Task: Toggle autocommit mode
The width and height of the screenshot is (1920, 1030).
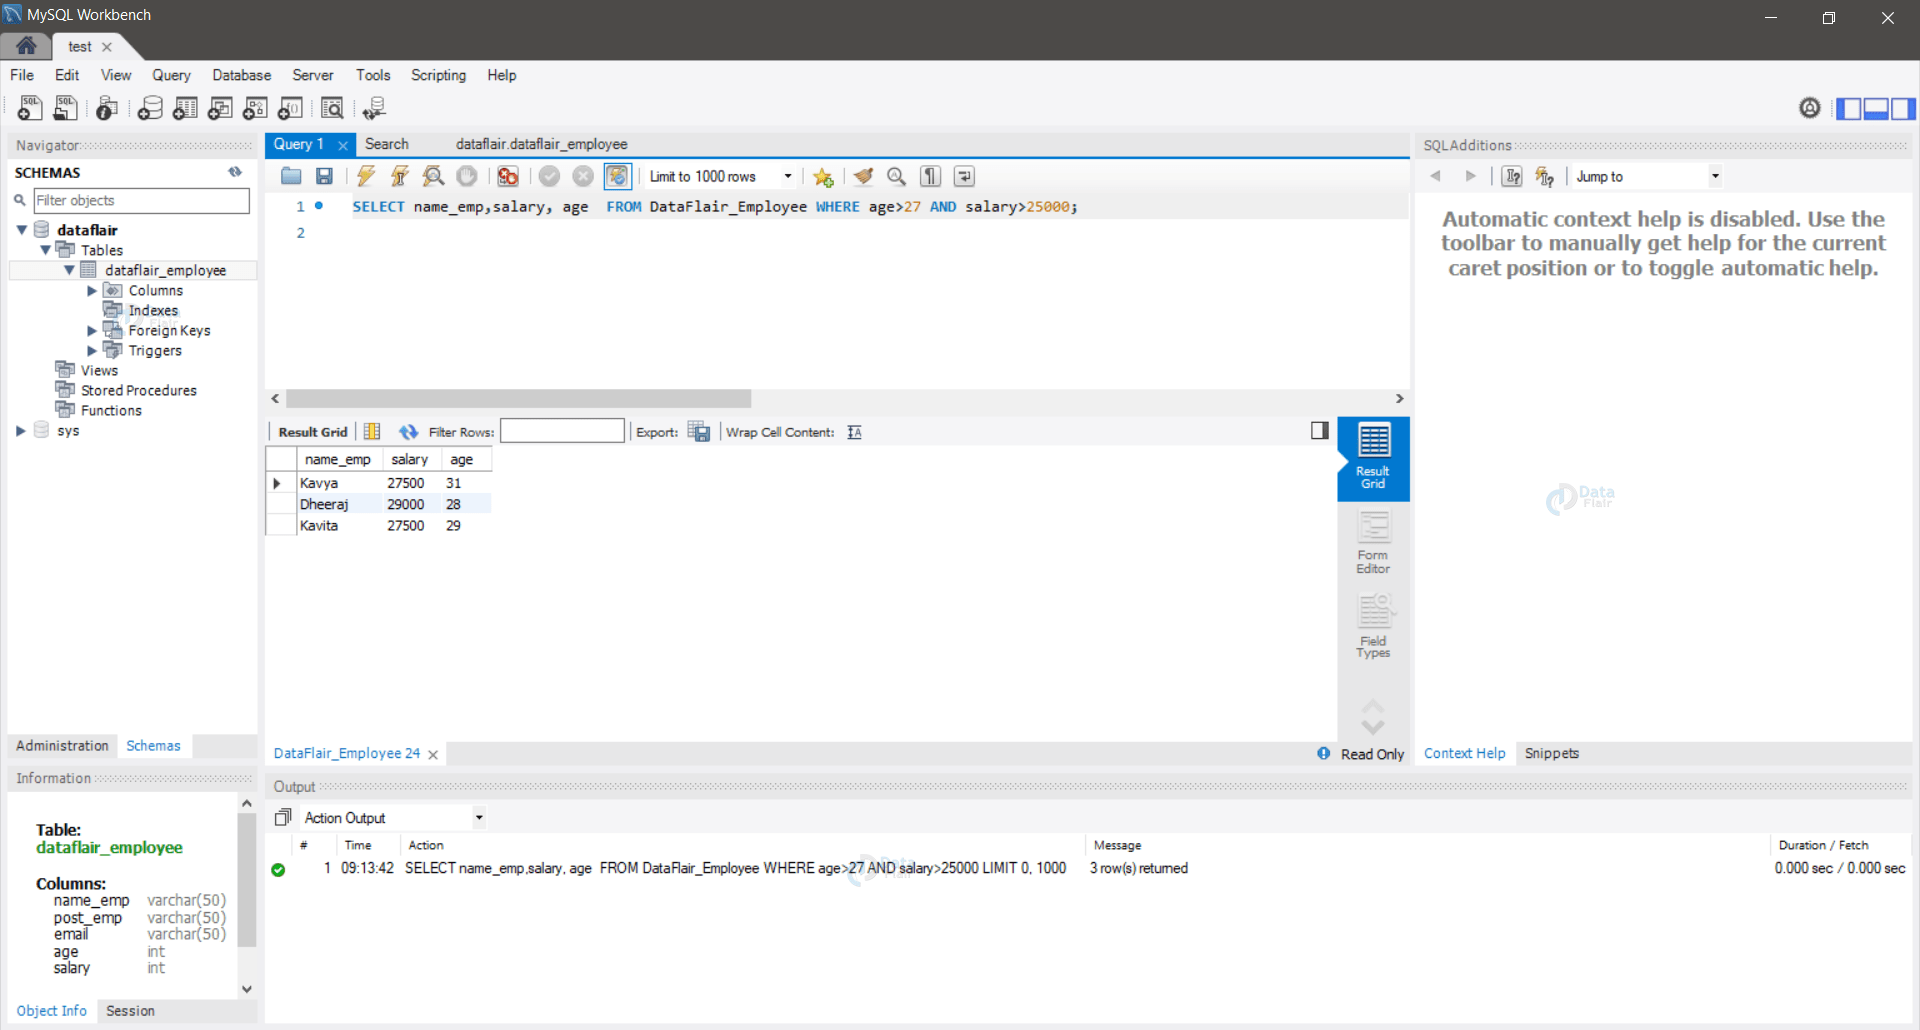Action: coord(618,176)
